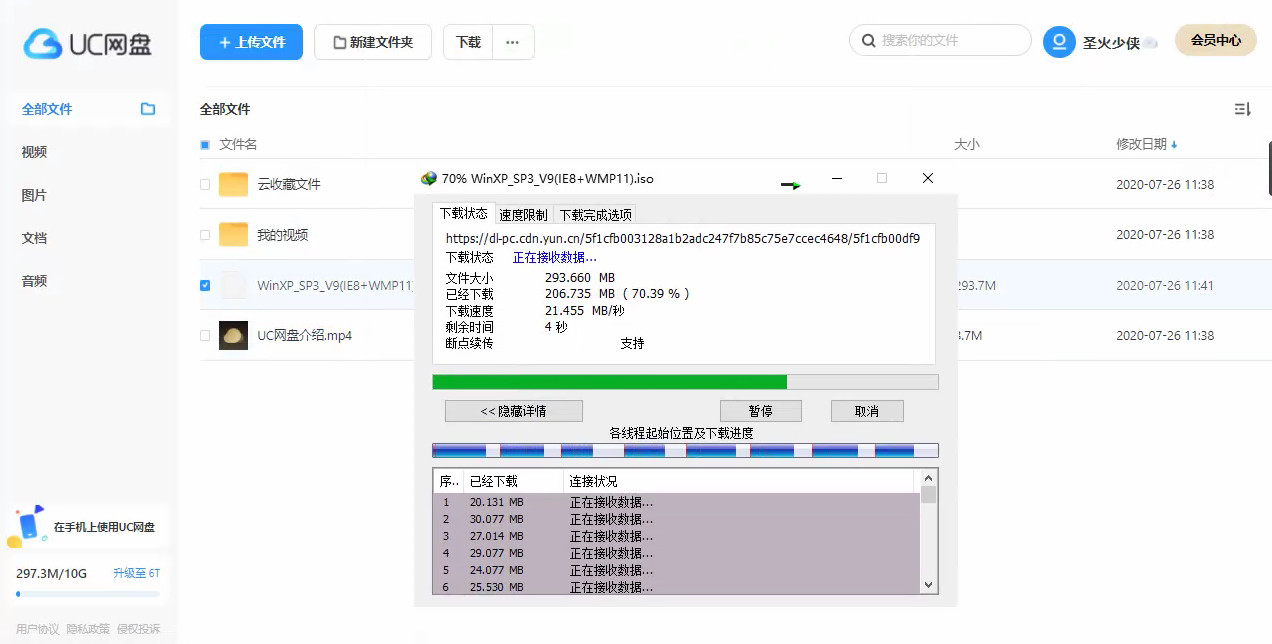Select thread row 4 with 29.077 MB
The width and height of the screenshot is (1272, 644).
677,553
